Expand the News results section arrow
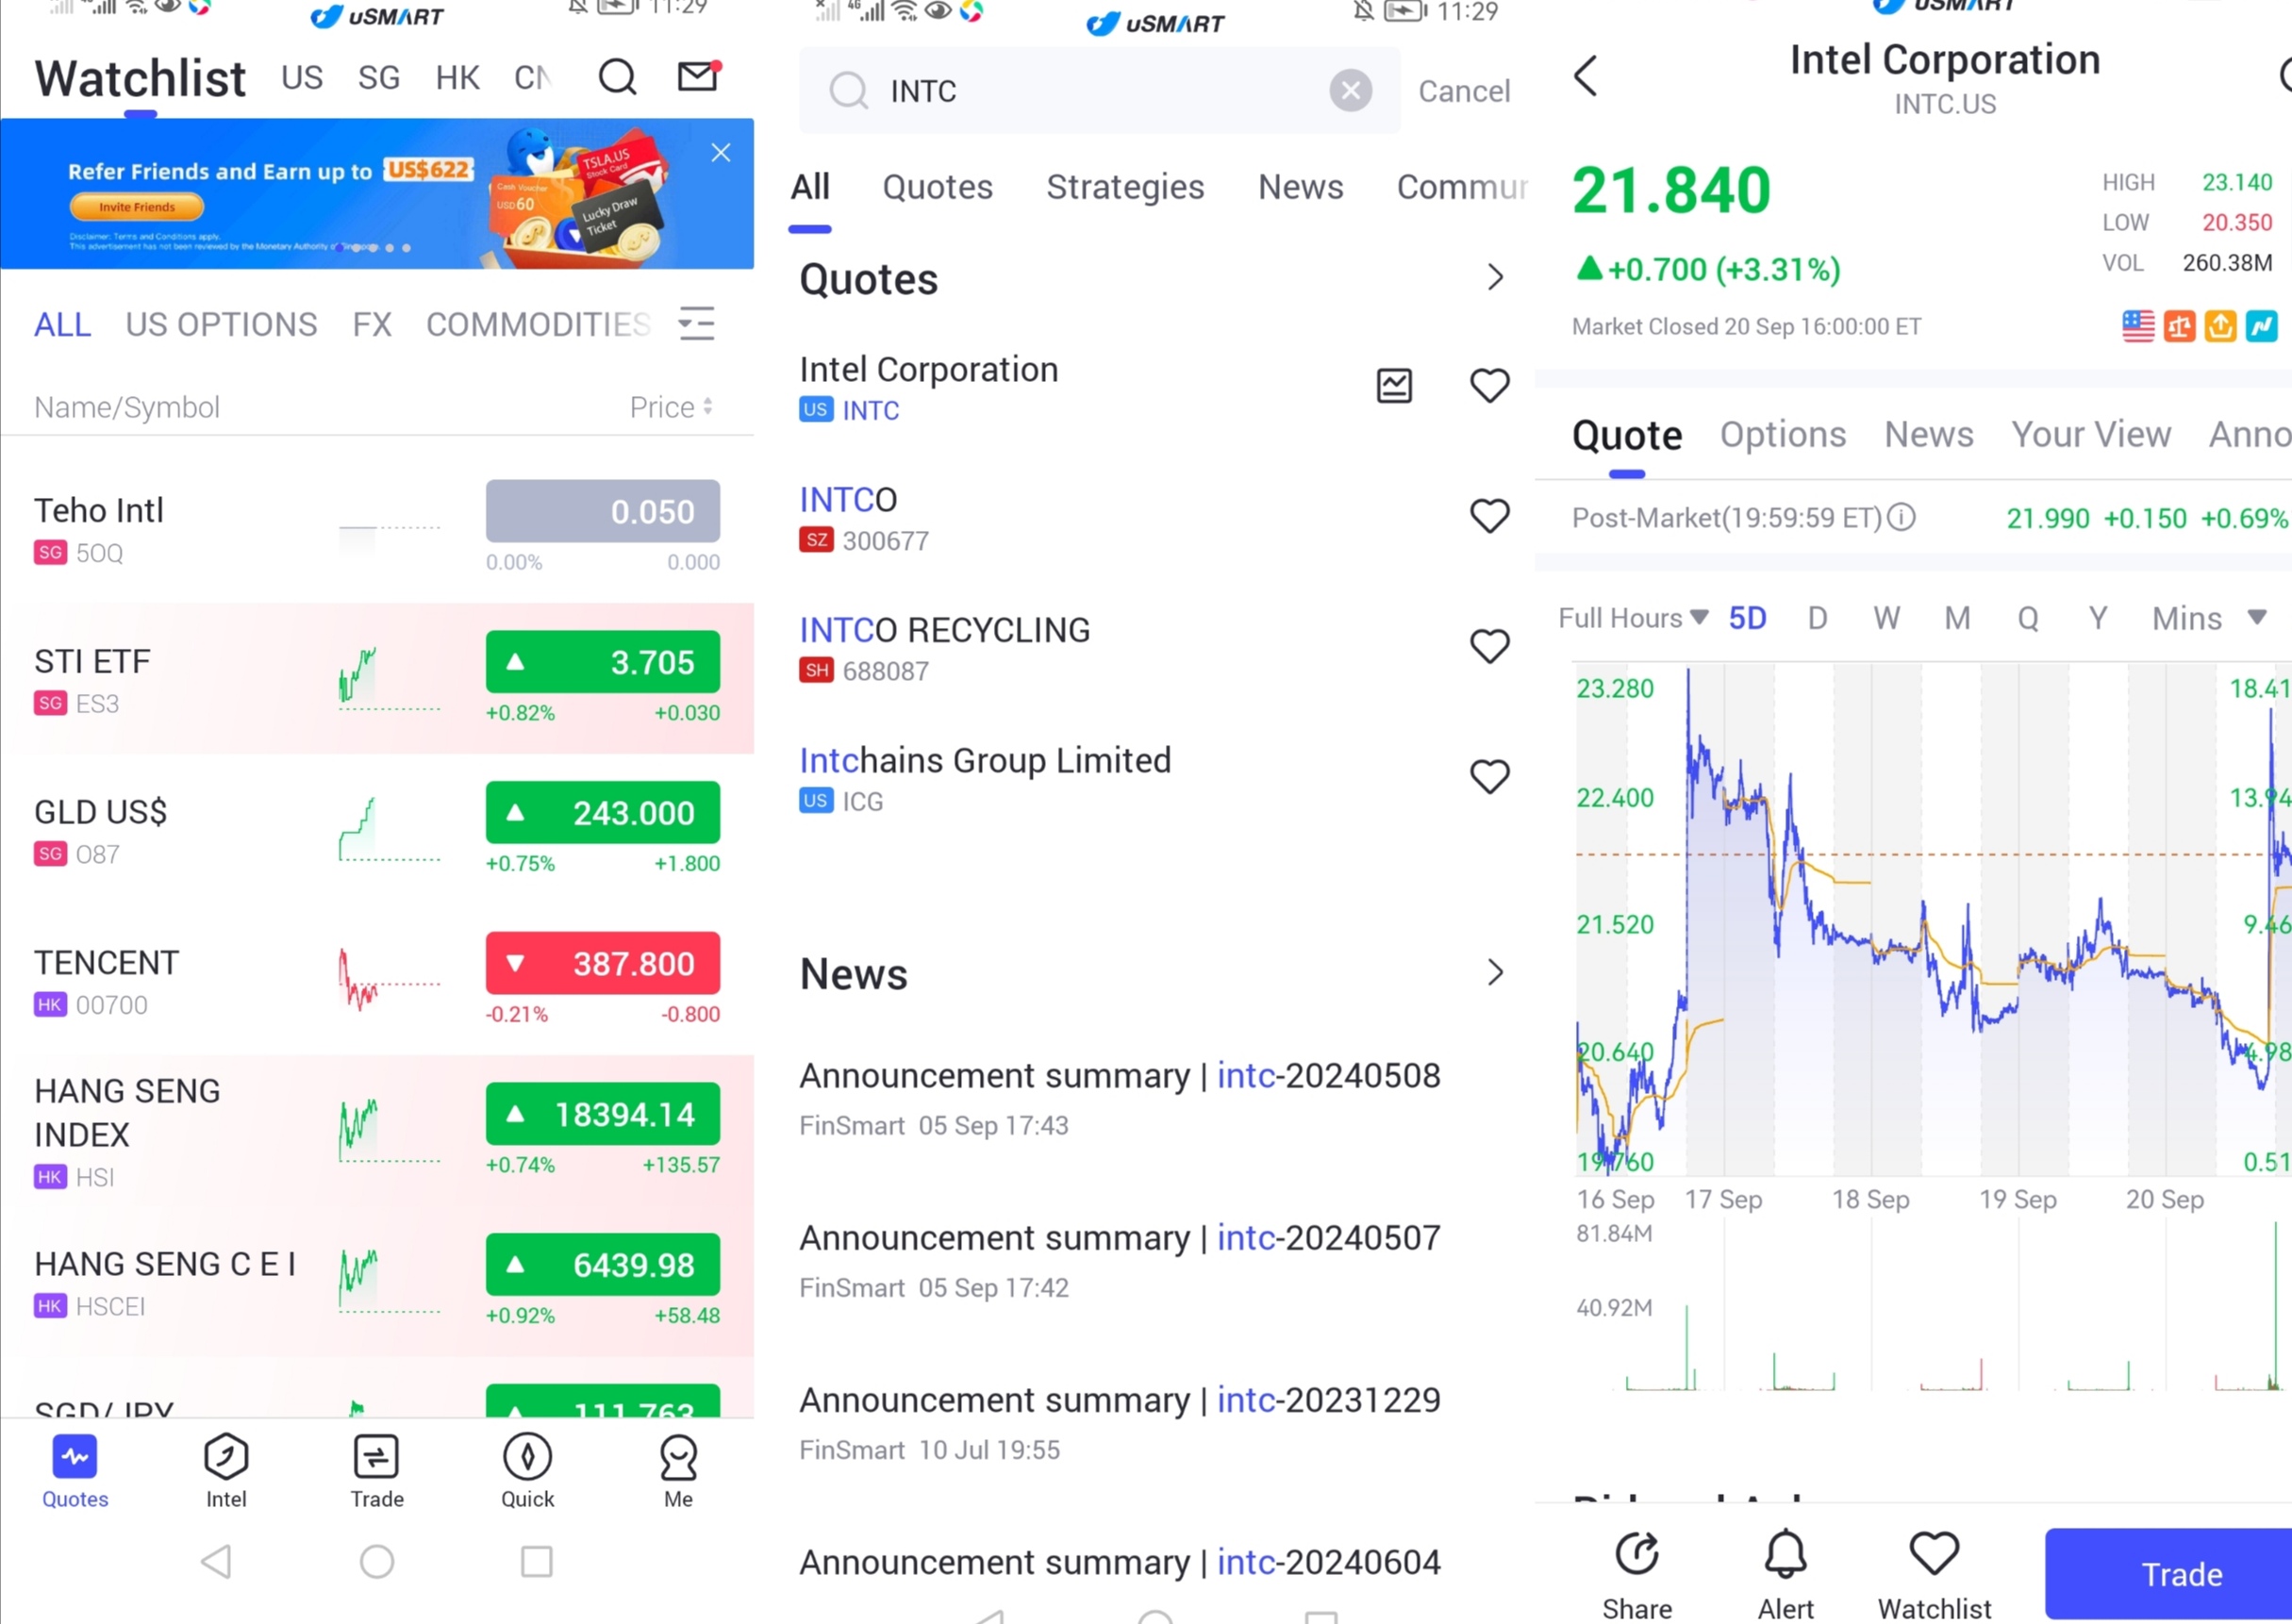 [1495, 972]
